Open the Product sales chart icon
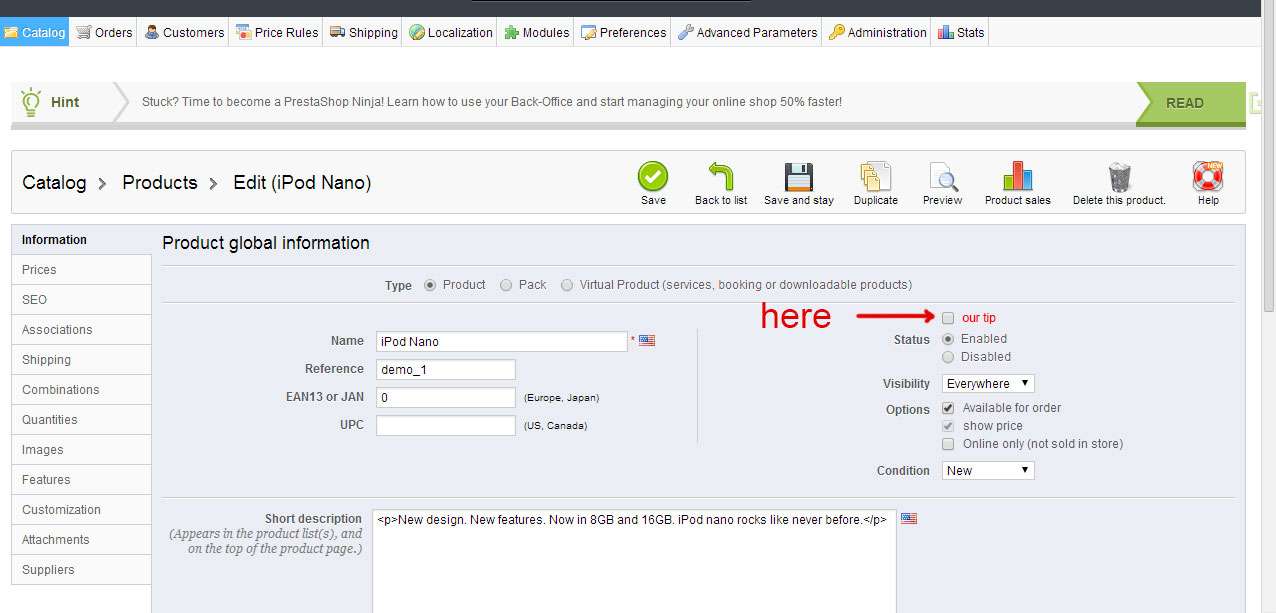The width and height of the screenshot is (1276, 613). [x=1017, y=176]
